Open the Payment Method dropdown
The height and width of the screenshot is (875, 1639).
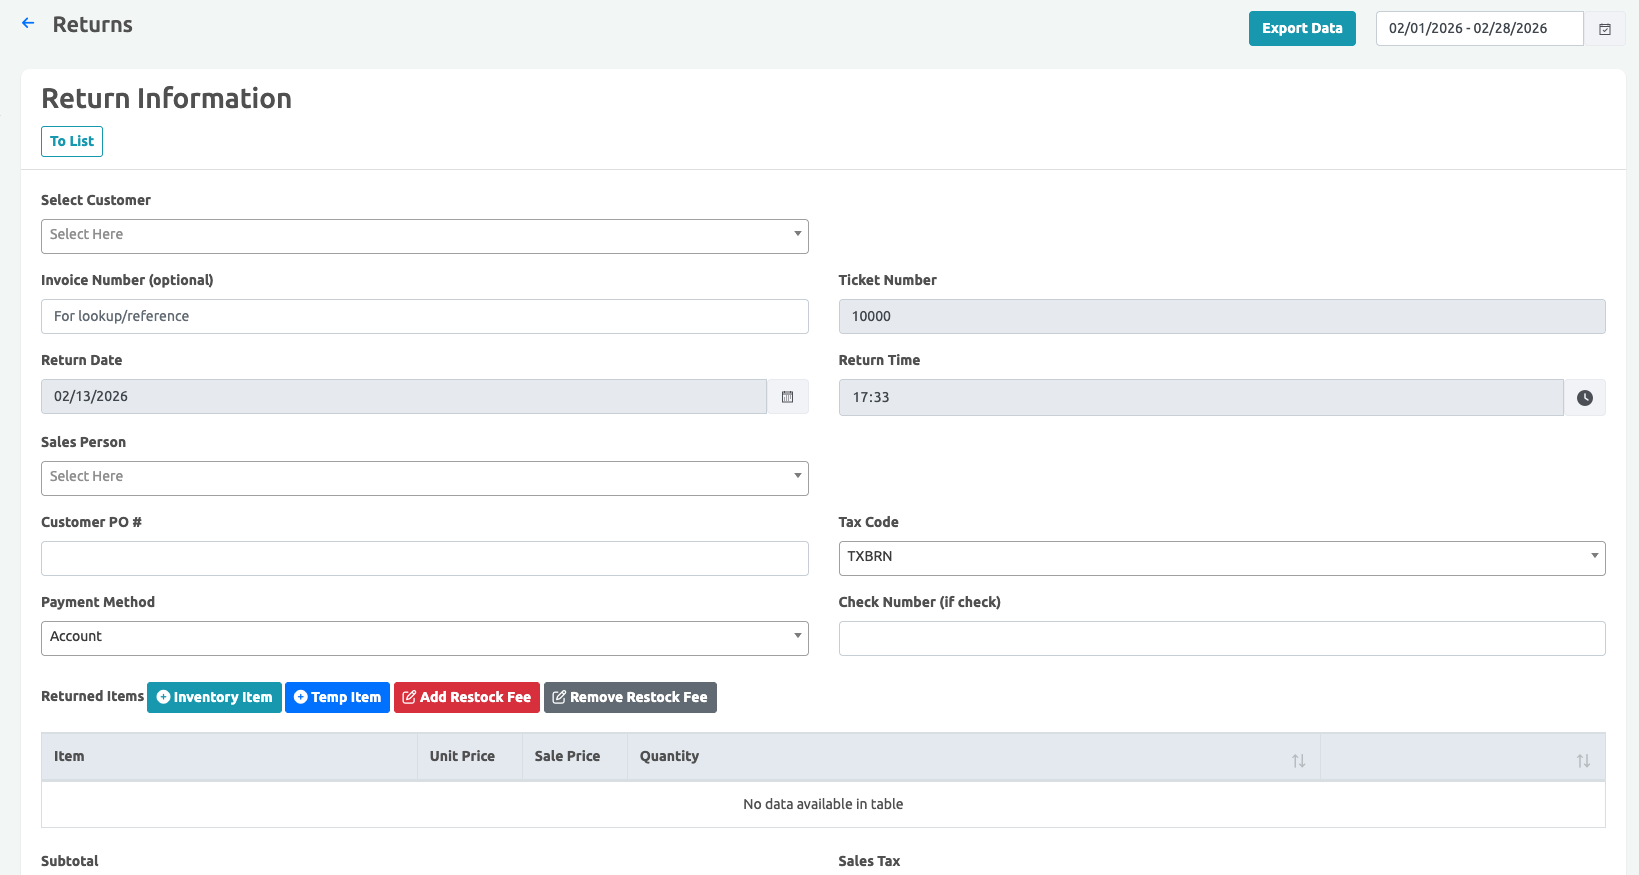point(424,638)
